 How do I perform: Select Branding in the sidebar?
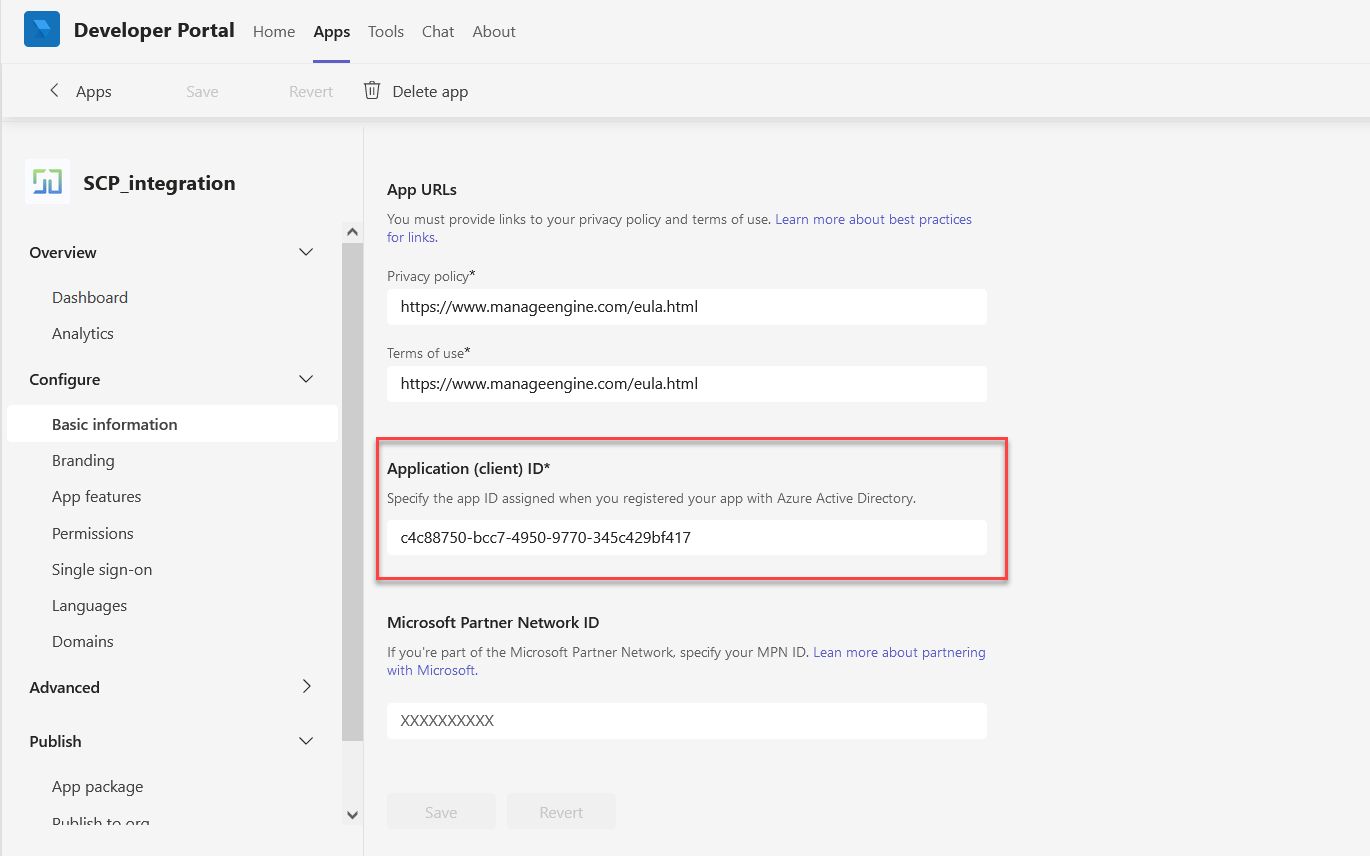83,461
